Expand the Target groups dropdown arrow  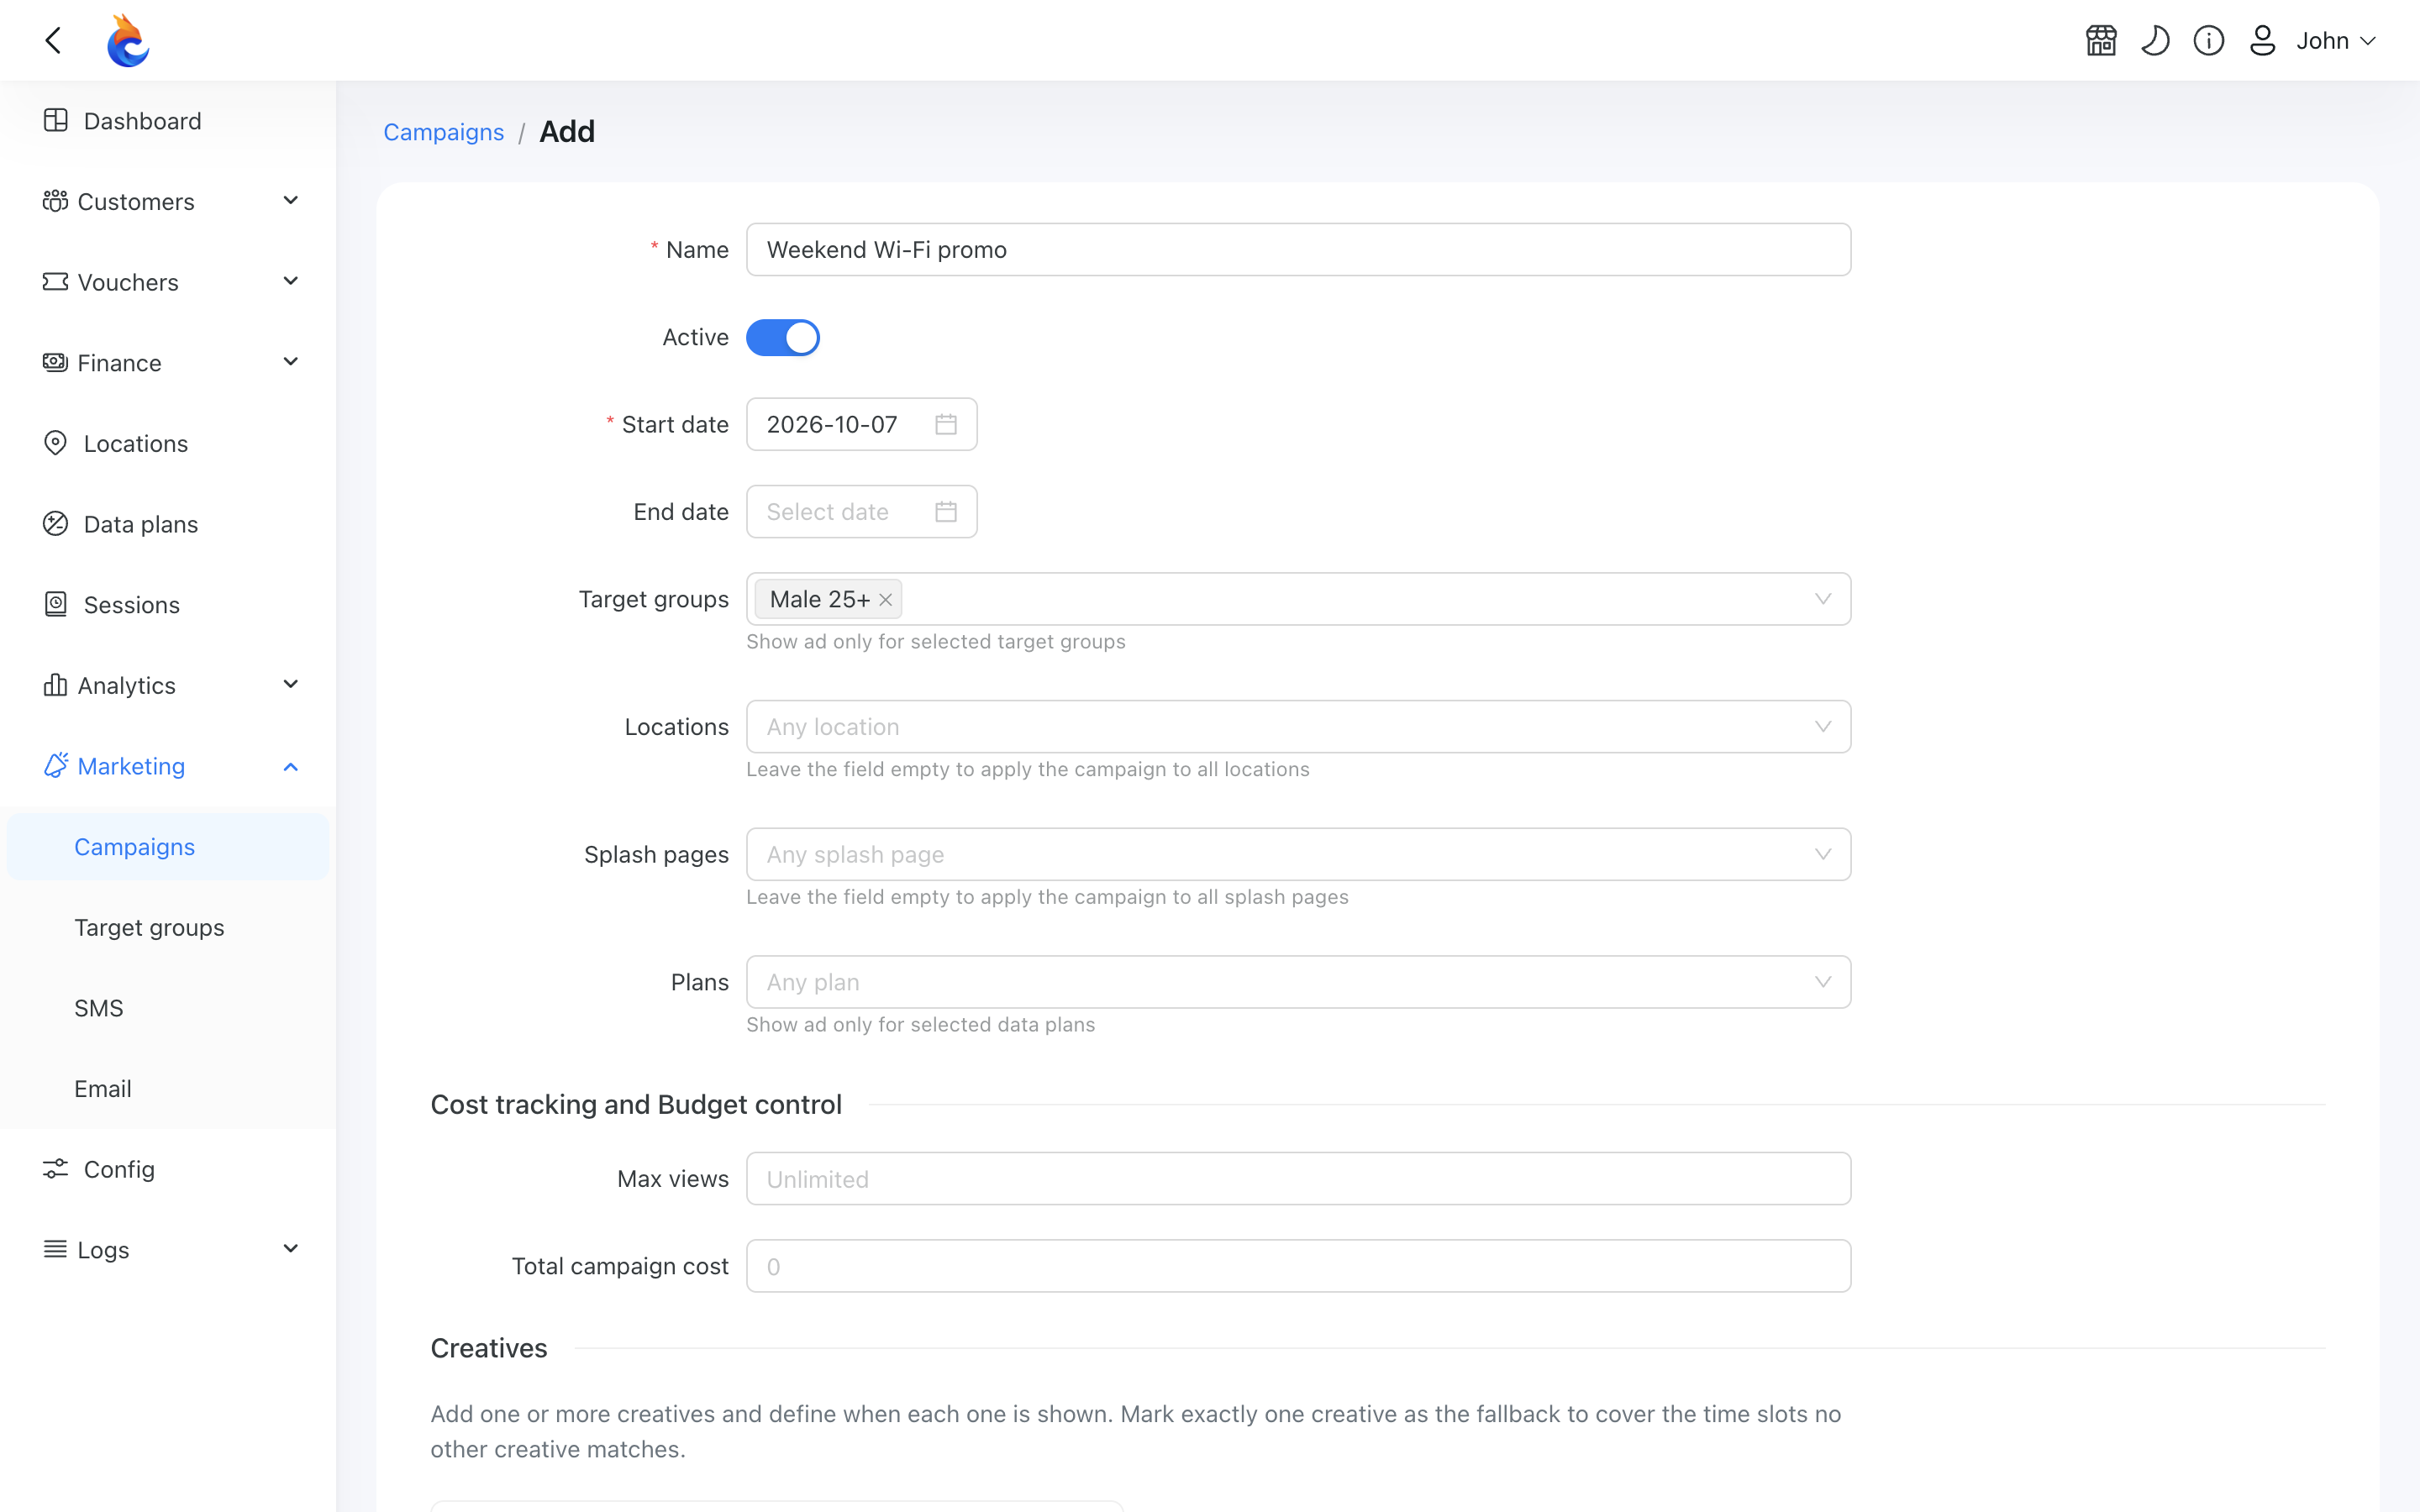1822,599
